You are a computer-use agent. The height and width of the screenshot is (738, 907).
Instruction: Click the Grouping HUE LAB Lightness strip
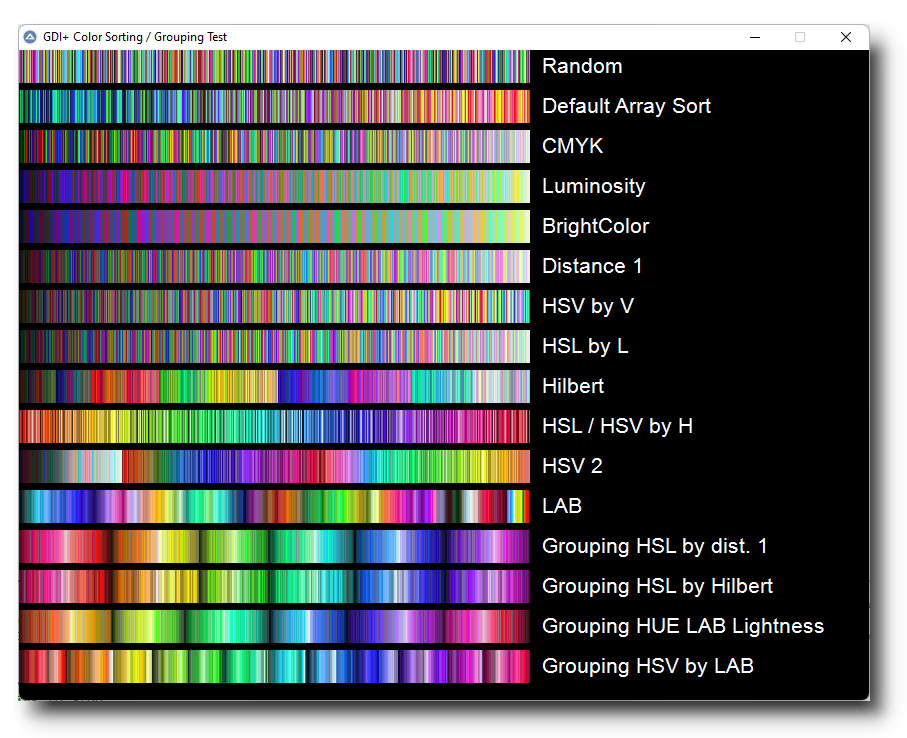(274, 627)
